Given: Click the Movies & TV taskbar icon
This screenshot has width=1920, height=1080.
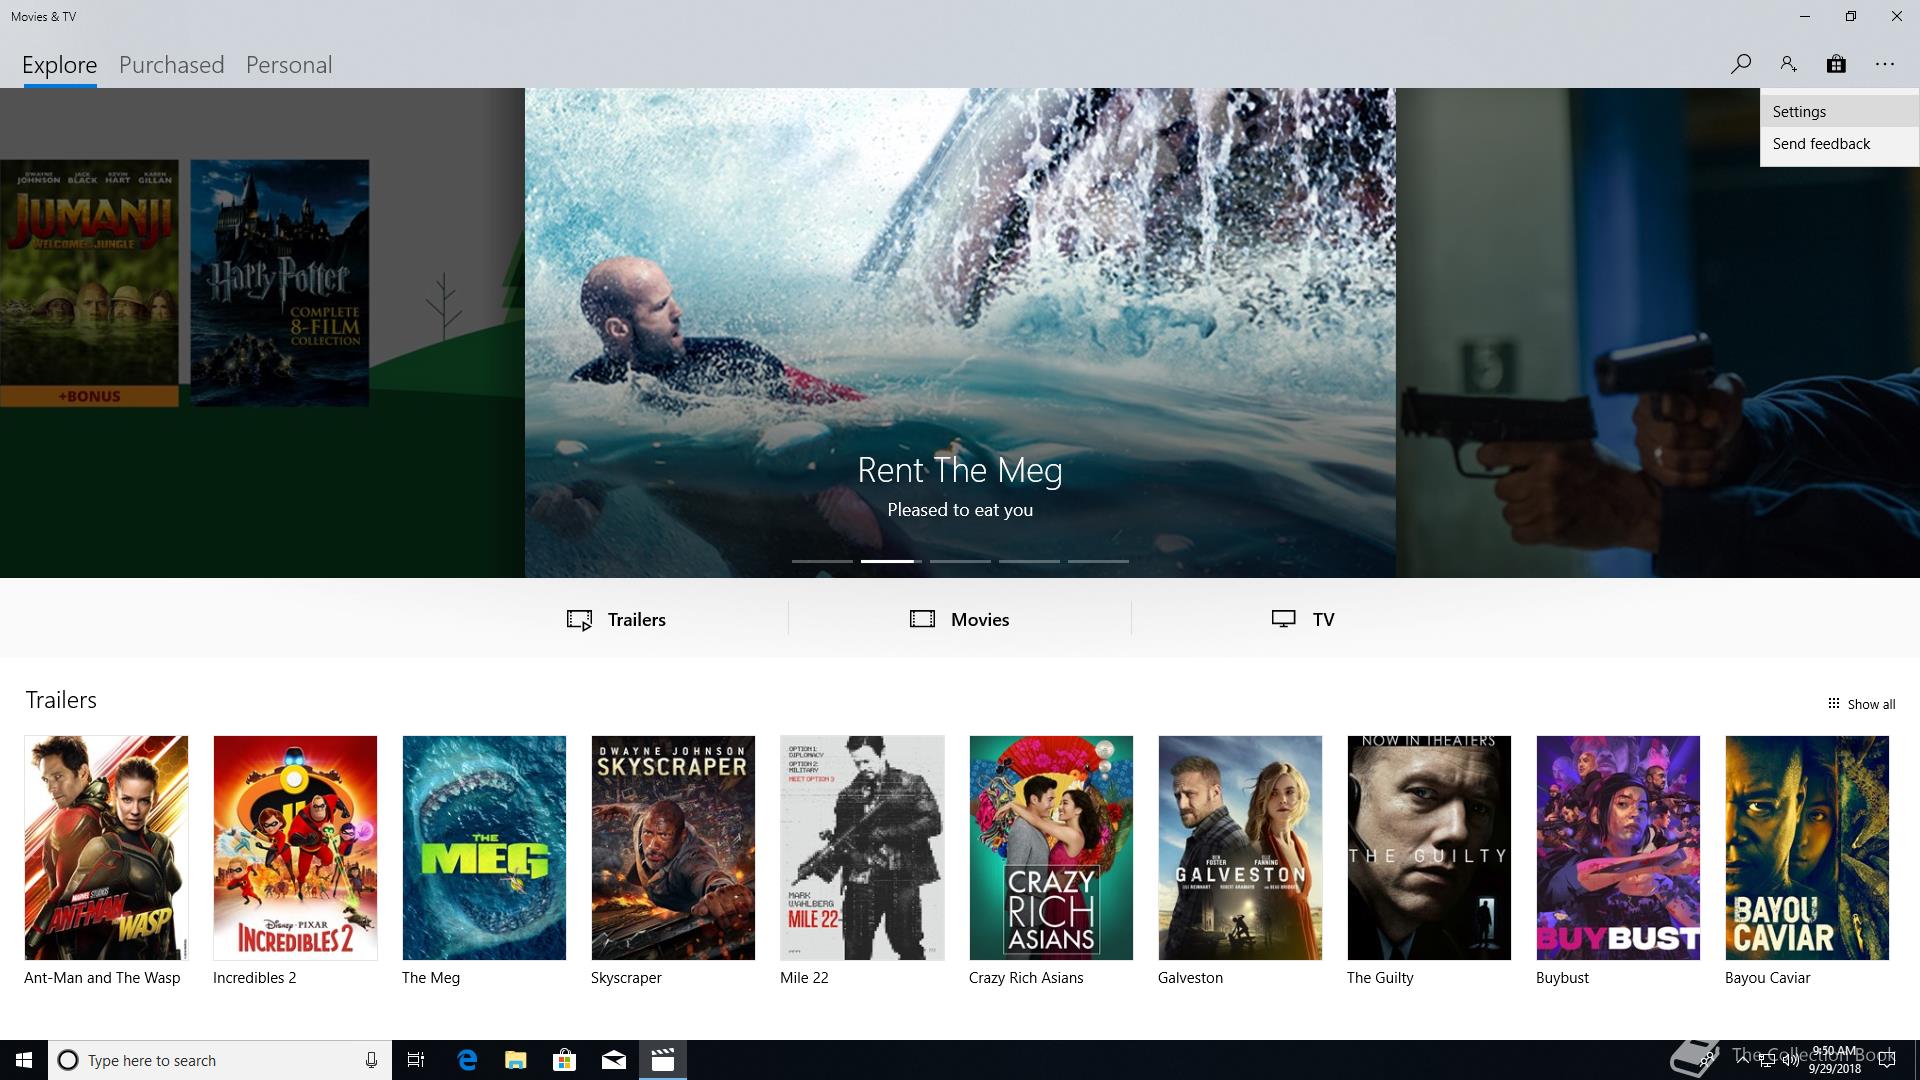Looking at the screenshot, I should click(x=663, y=1060).
